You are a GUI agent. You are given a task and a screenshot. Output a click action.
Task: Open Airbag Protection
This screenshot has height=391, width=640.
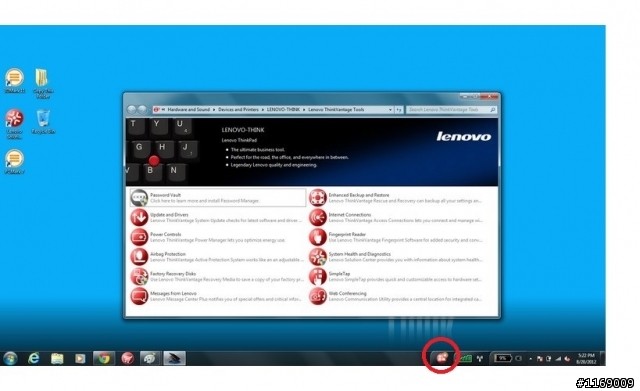pos(218,257)
